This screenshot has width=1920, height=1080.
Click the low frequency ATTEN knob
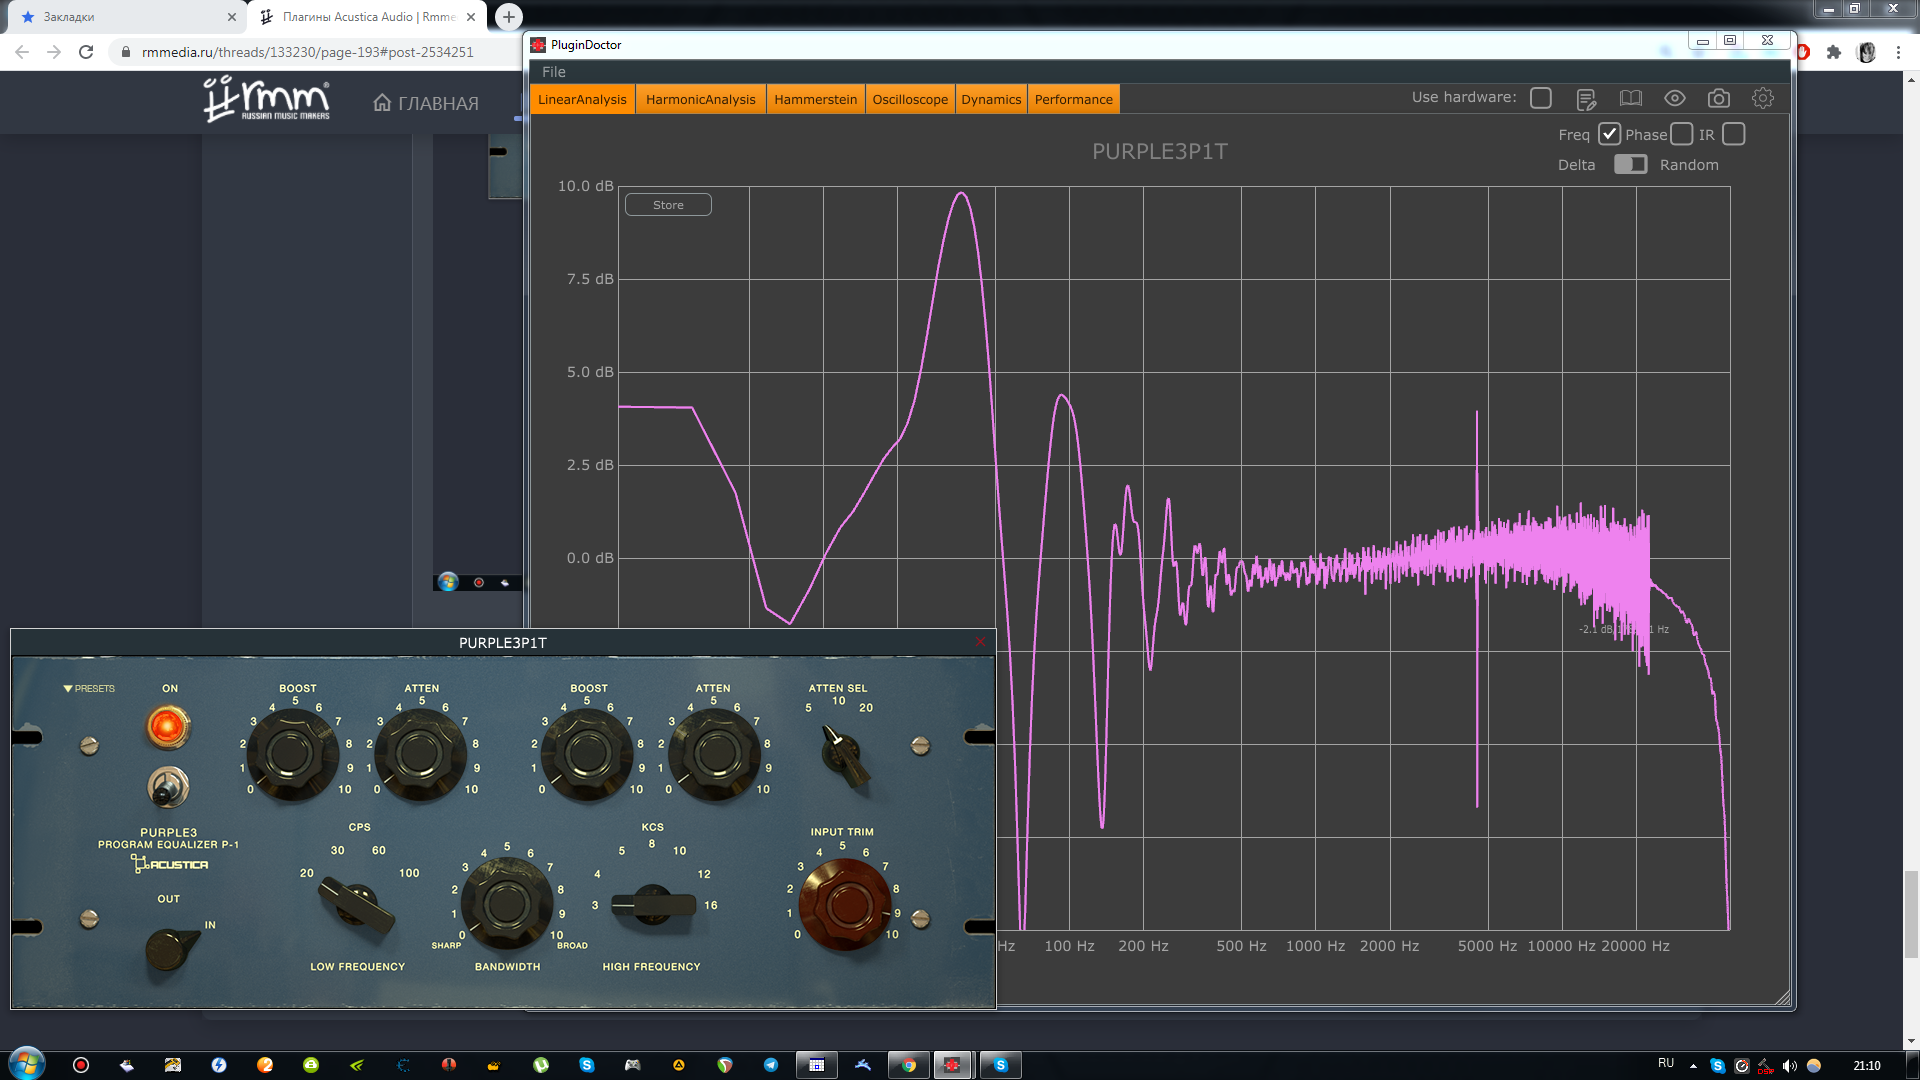tap(420, 756)
